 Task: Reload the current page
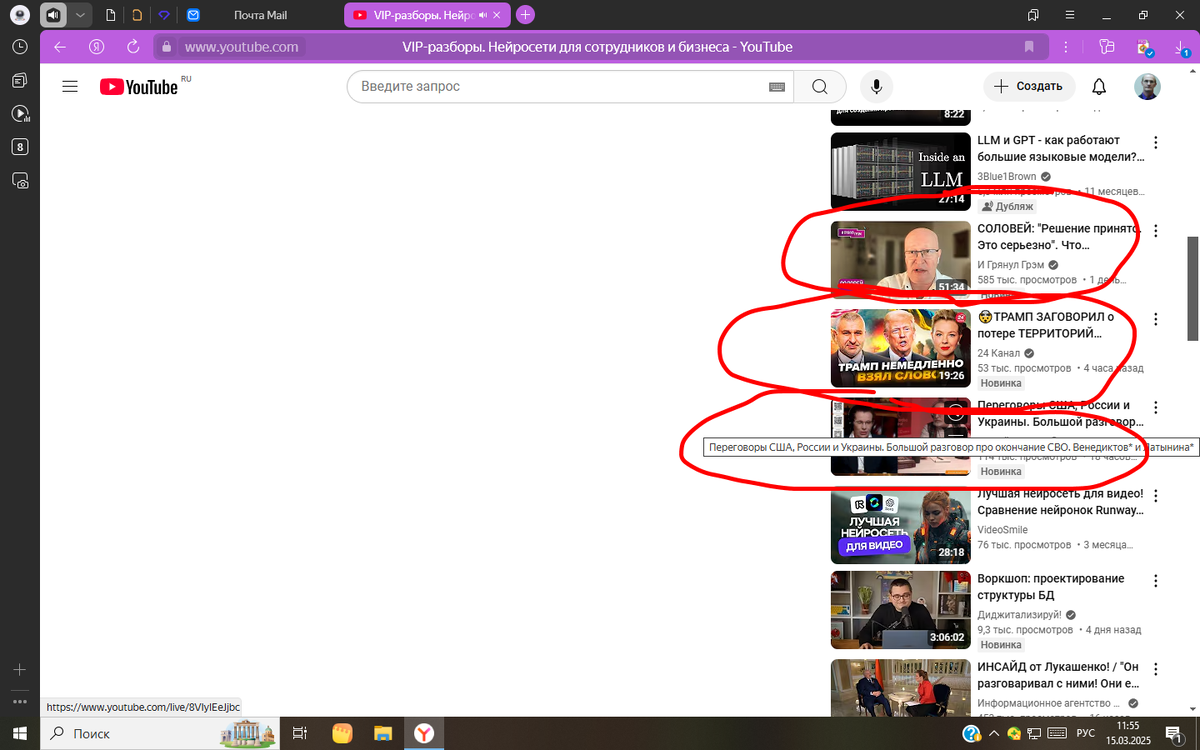point(132,47)
